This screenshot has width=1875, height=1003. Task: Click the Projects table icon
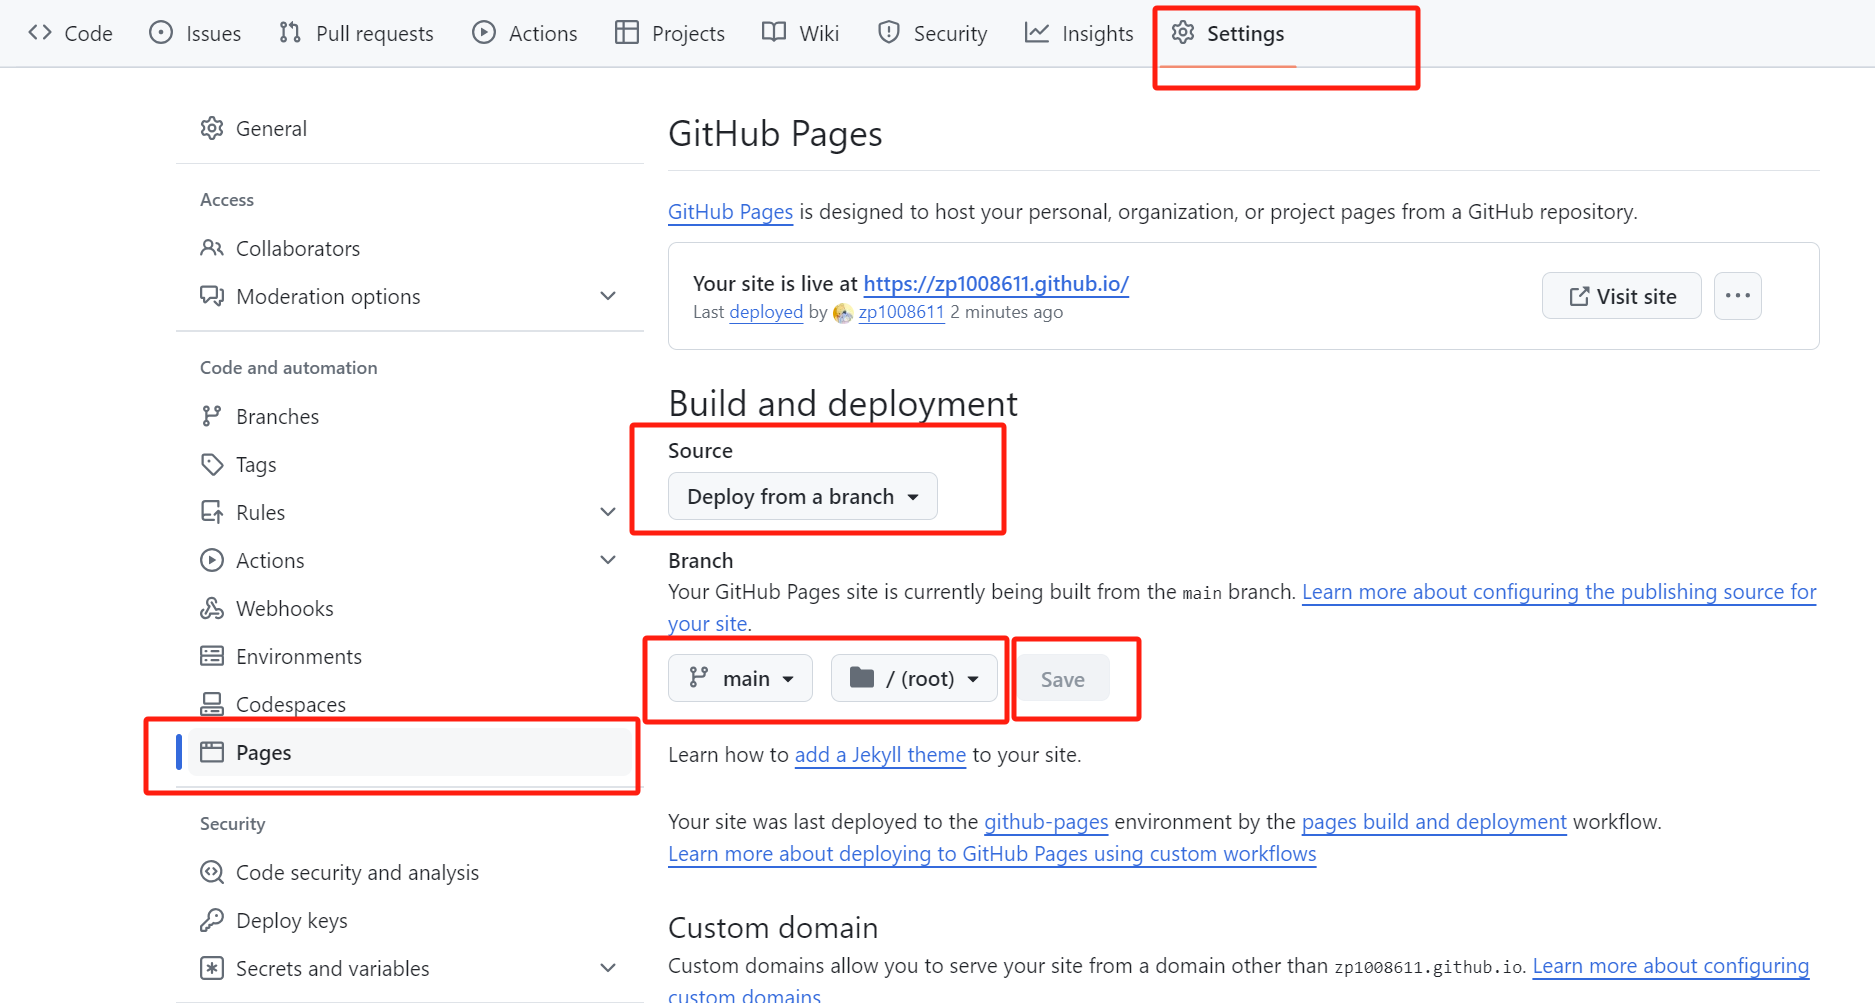[x=627, y=33]
